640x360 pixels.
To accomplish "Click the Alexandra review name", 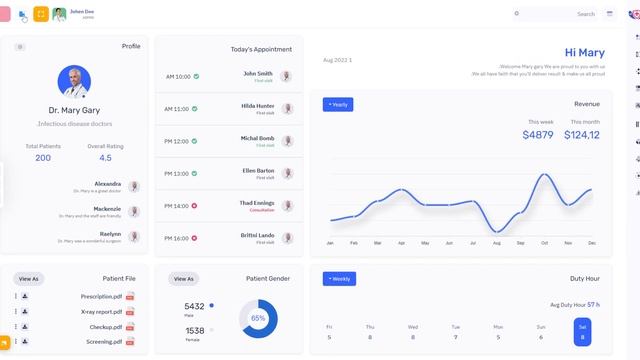I will click(108, 184).
